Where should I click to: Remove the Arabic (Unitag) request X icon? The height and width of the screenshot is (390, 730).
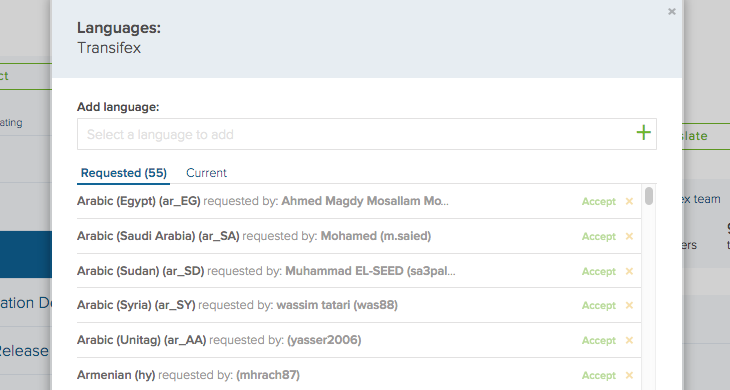click(629, 340)
